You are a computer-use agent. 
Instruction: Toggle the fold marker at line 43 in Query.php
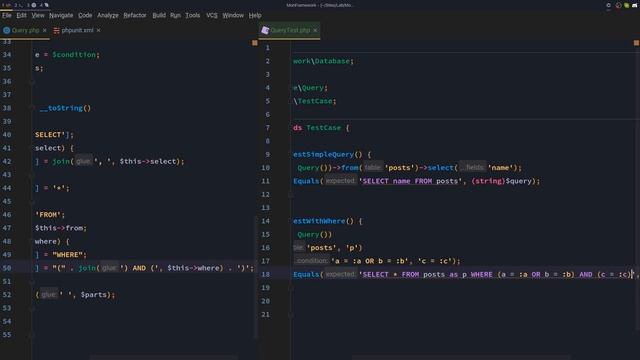(32, 175)
